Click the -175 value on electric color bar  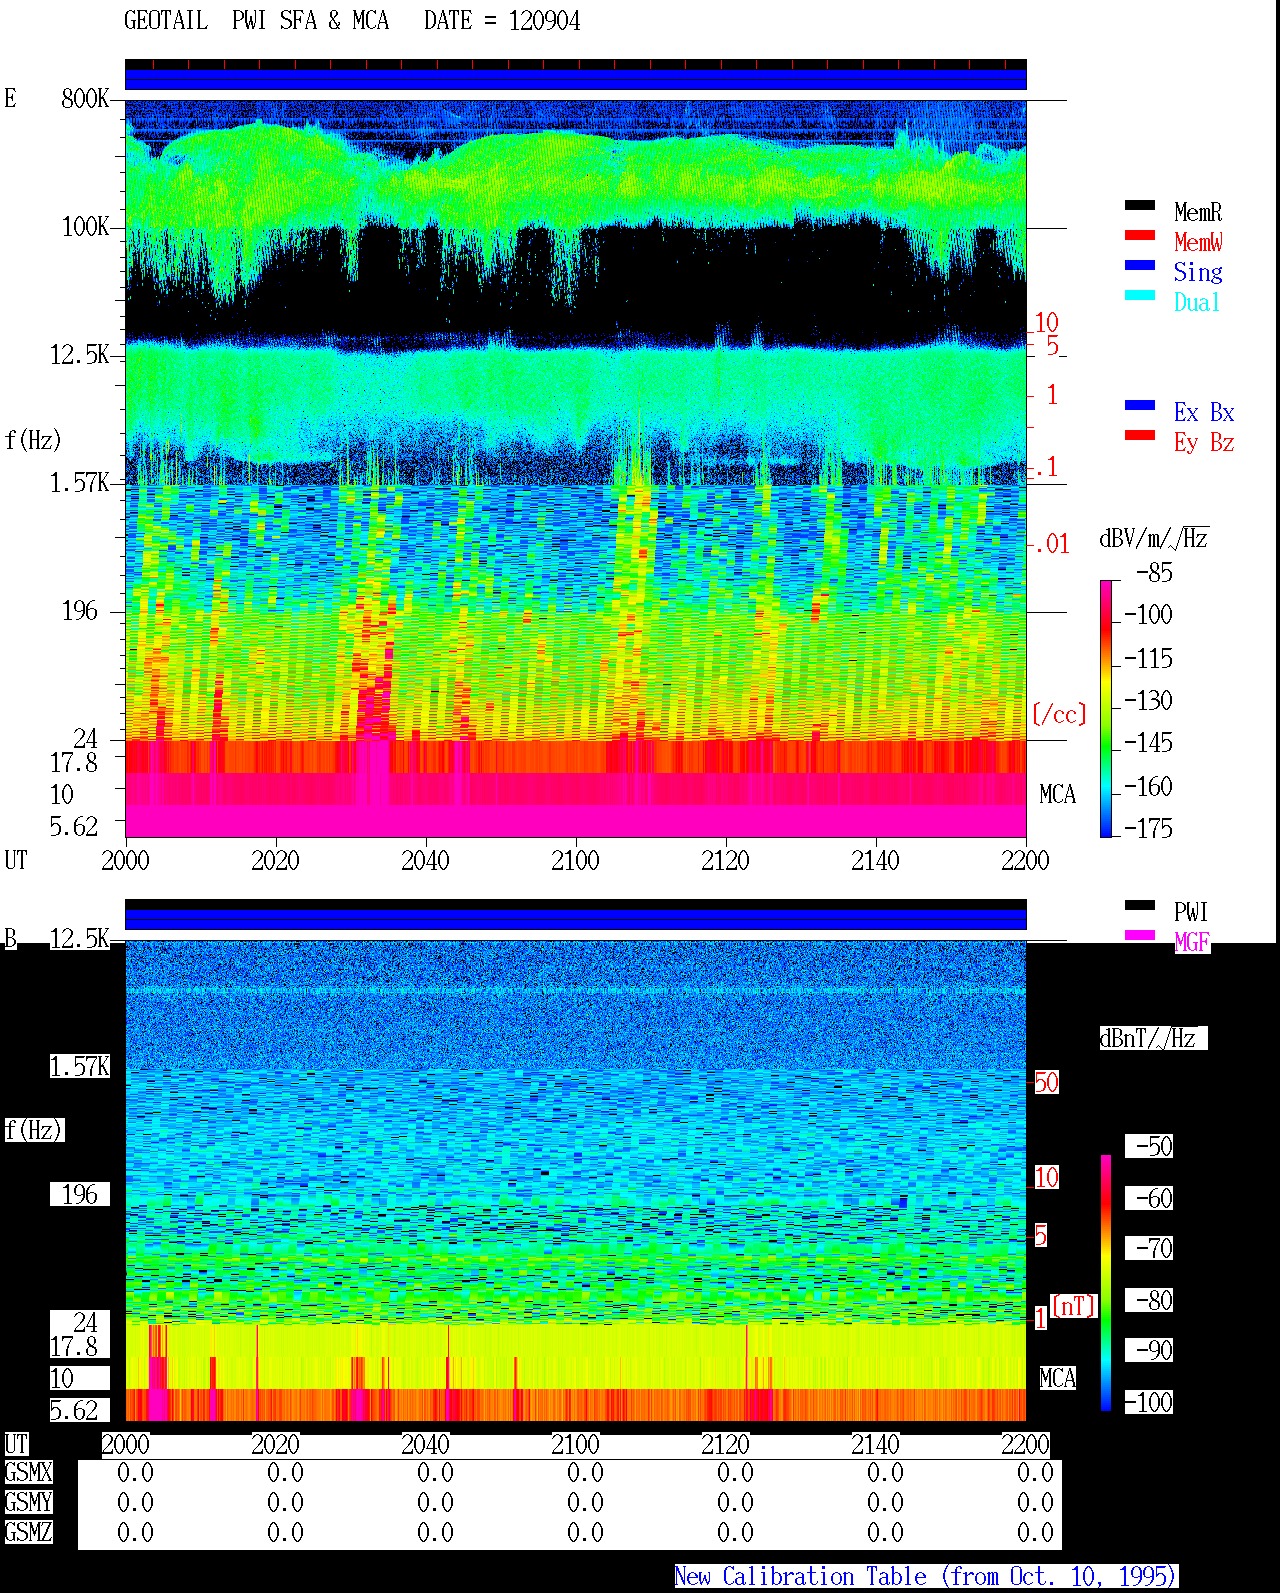pyautogui.click(x=1148, y=828)
